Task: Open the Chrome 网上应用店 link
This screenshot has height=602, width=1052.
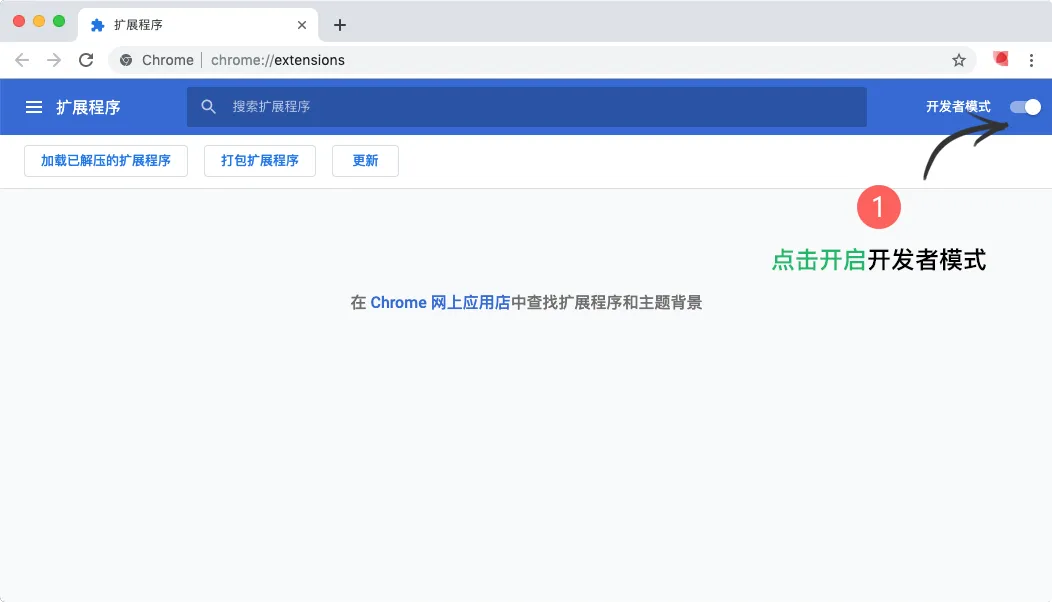Action: (440, 303)
